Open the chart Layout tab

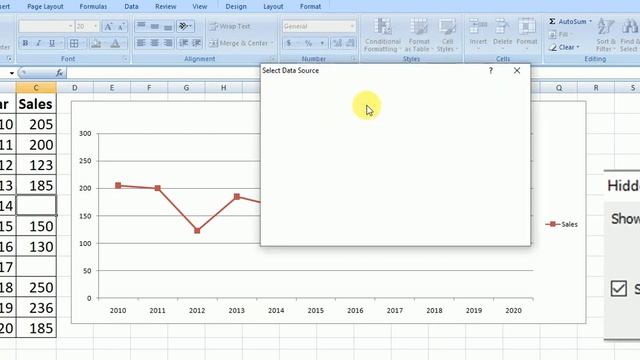[x=273, y=7]
